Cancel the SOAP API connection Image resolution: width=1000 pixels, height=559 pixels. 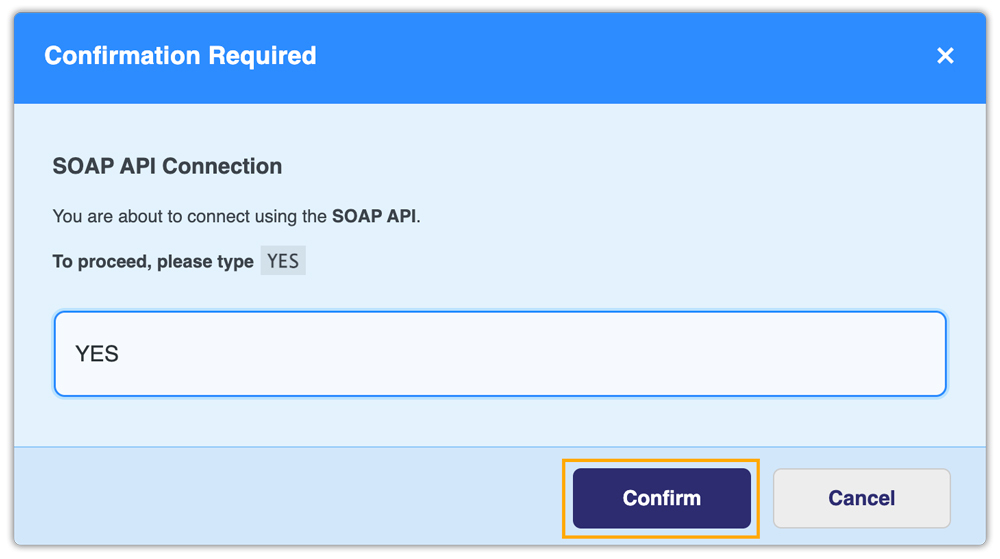[861, 498]
